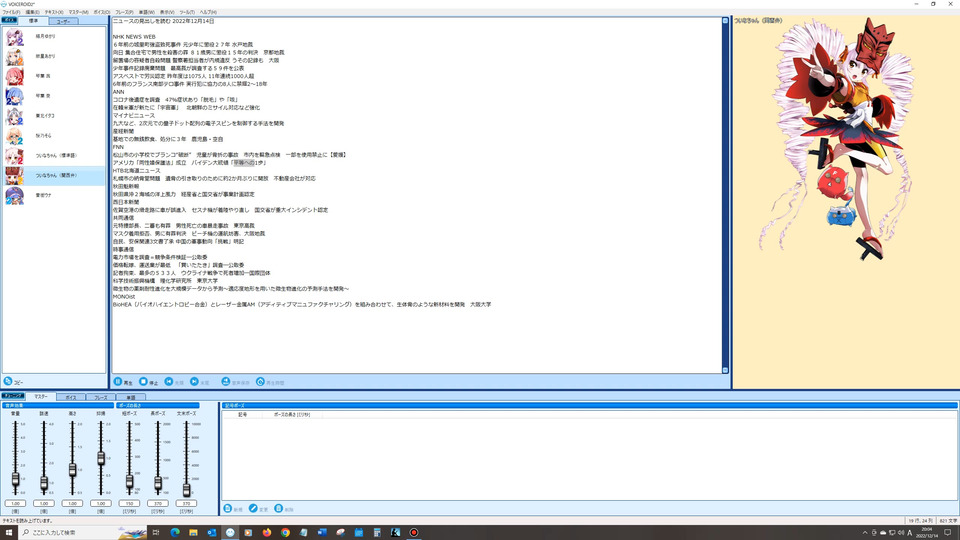
Task: Click the 記号 column header
Action: pos(242,414)
